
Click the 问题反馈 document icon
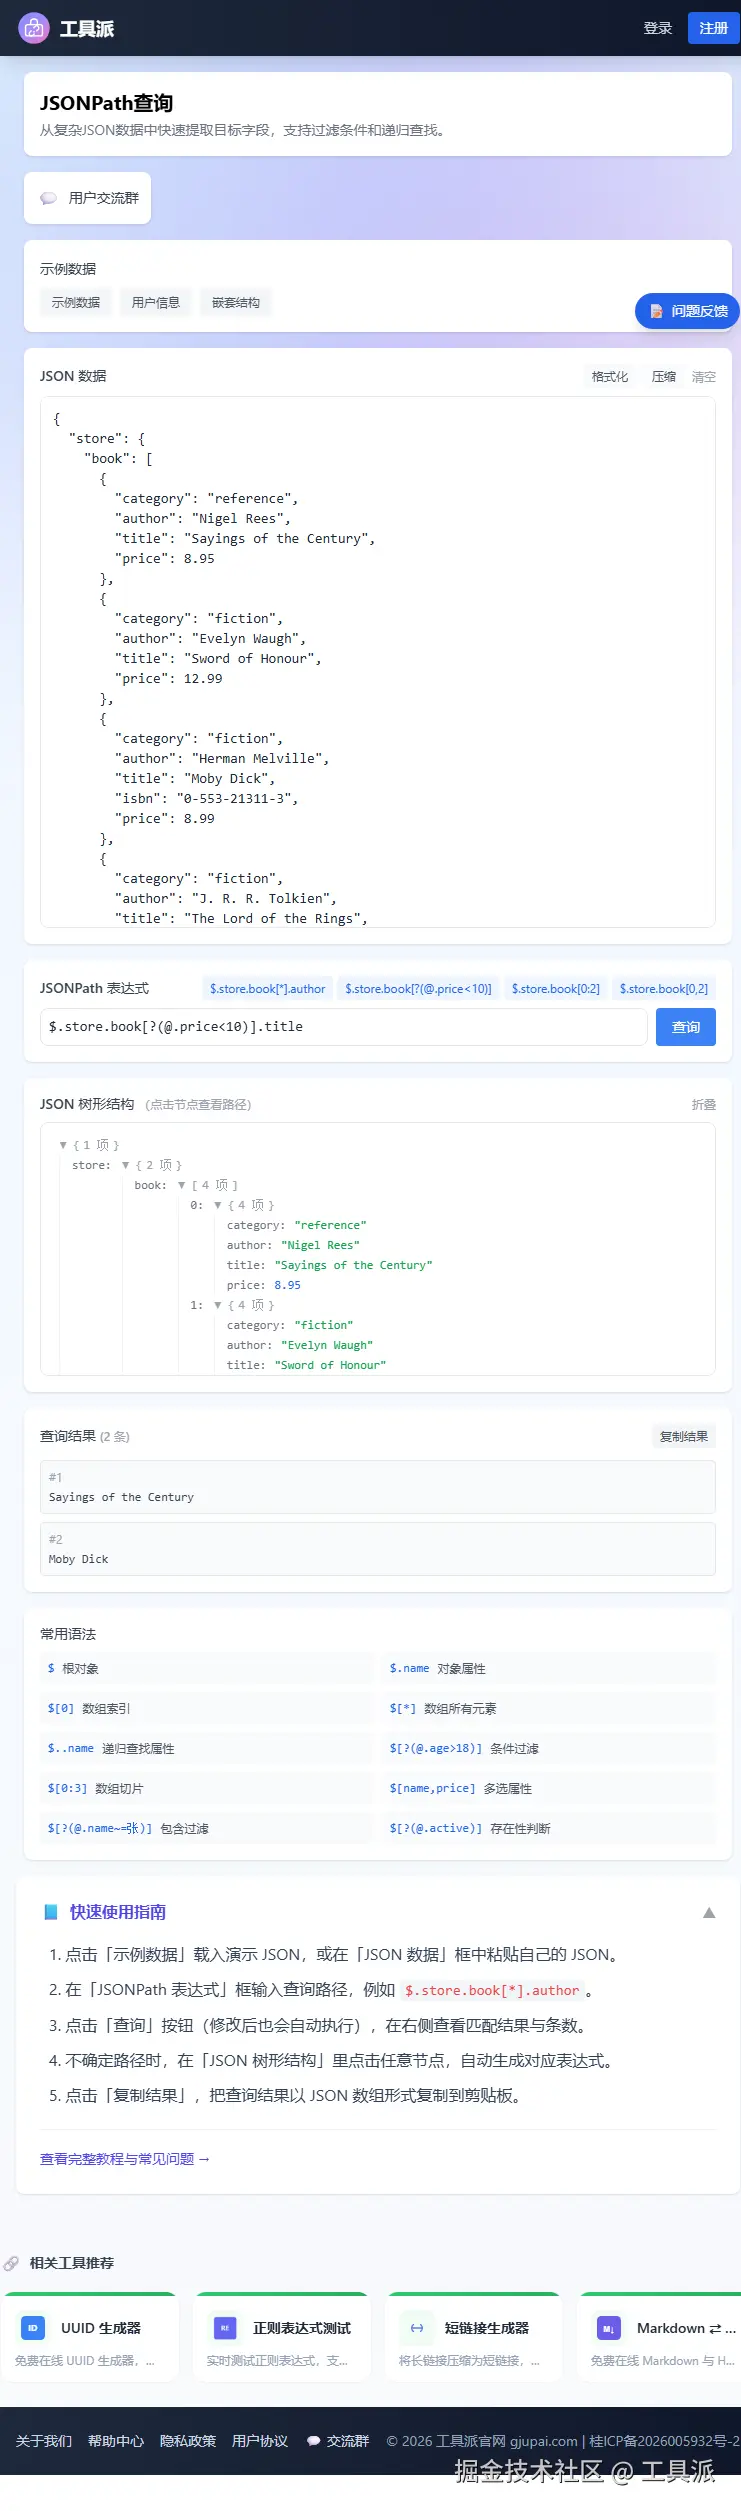(x=657, y=311)
